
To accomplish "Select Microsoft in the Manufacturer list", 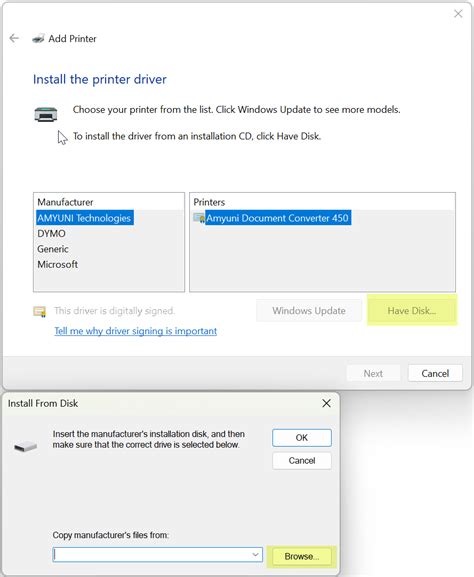I will tap(57, 264).
